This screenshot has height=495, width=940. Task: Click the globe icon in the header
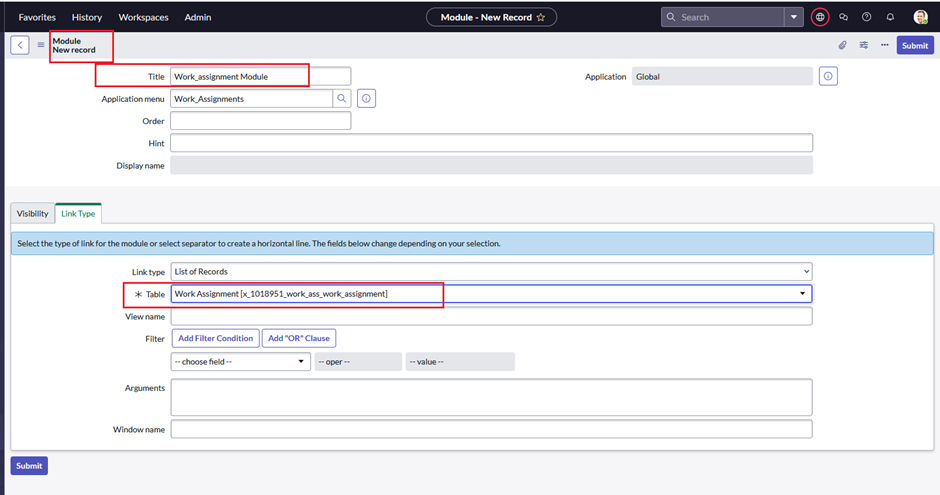coord(820,17)
